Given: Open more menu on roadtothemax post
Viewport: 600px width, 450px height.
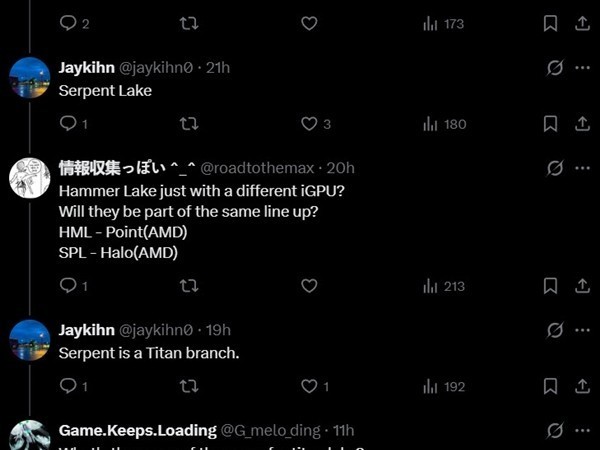Looking at the screenshot, I should (x=582, y=168).
